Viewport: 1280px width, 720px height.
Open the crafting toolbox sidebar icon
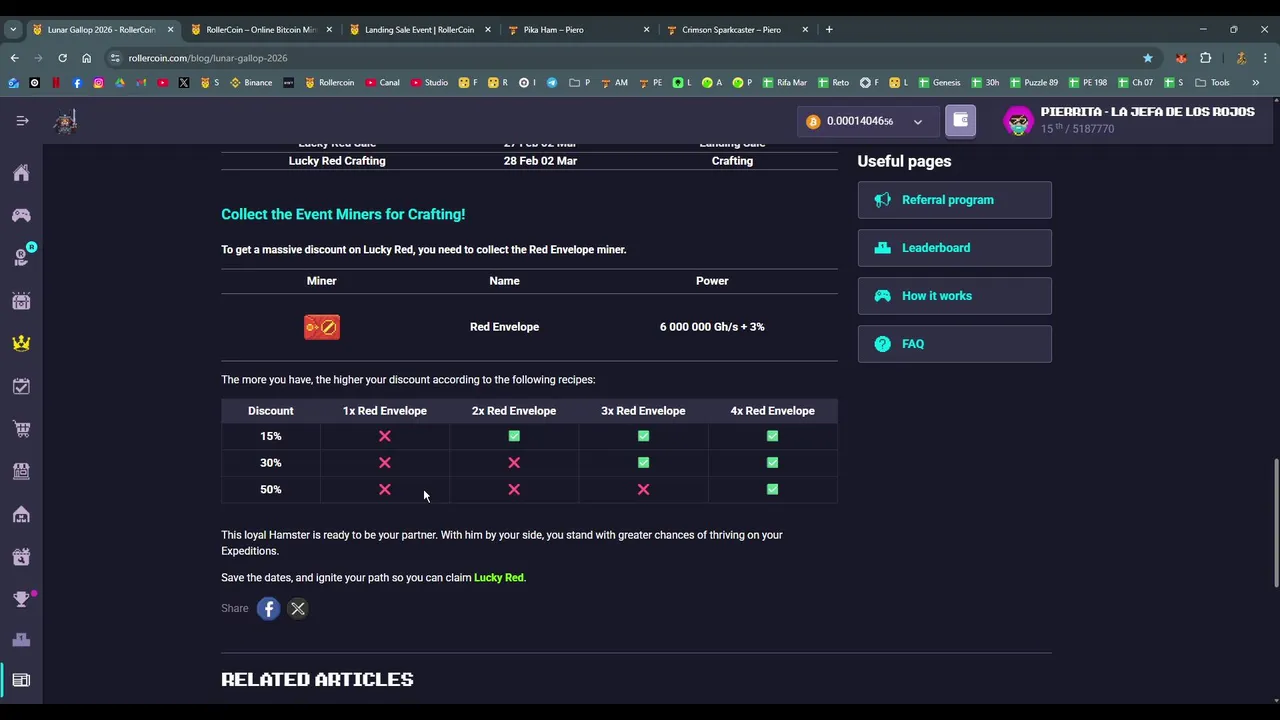pos(21,557)
